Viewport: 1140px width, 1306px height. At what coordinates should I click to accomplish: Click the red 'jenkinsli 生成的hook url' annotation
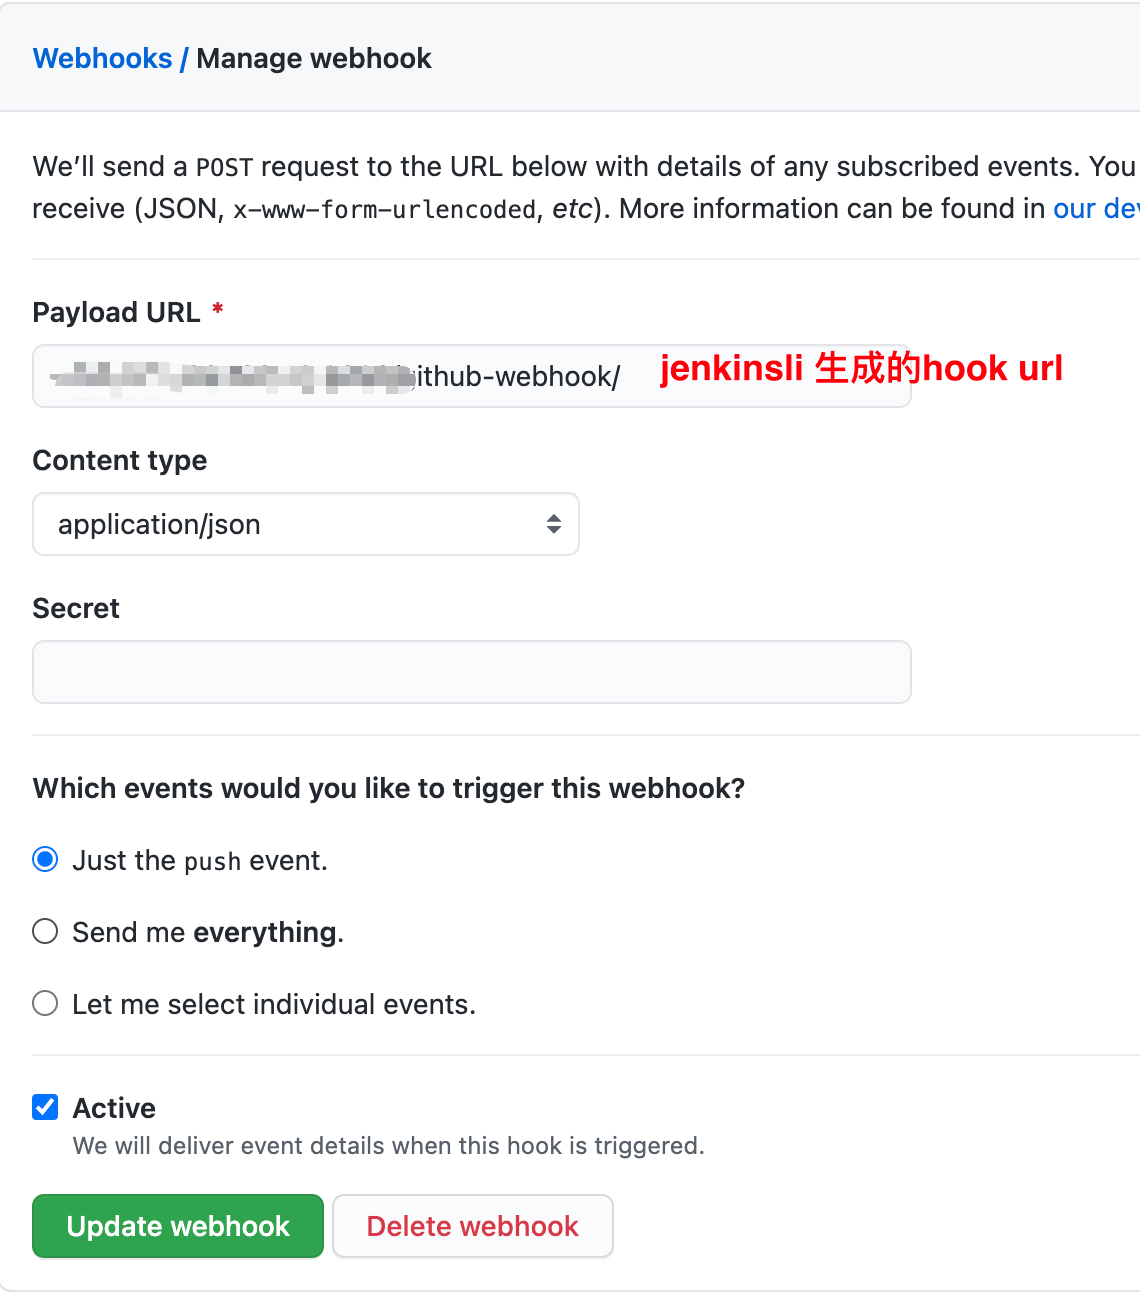[860, 369]
